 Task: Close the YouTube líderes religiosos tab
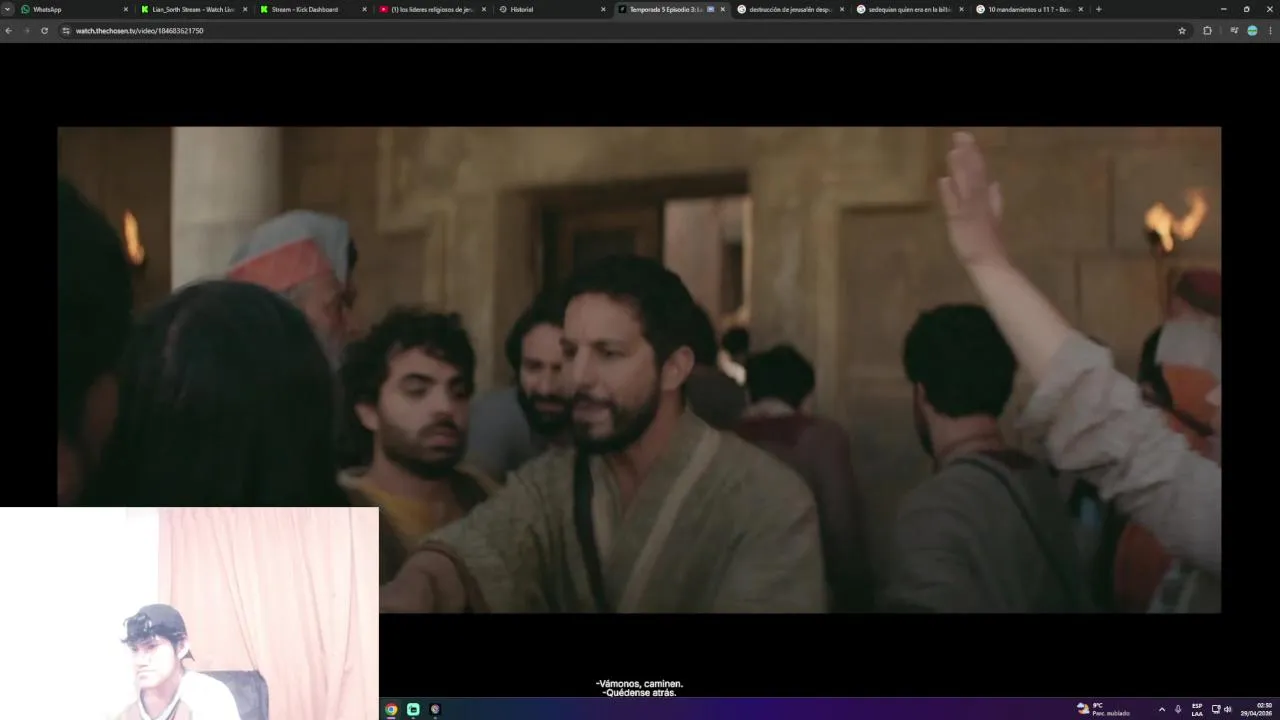[x=484, y=9]
